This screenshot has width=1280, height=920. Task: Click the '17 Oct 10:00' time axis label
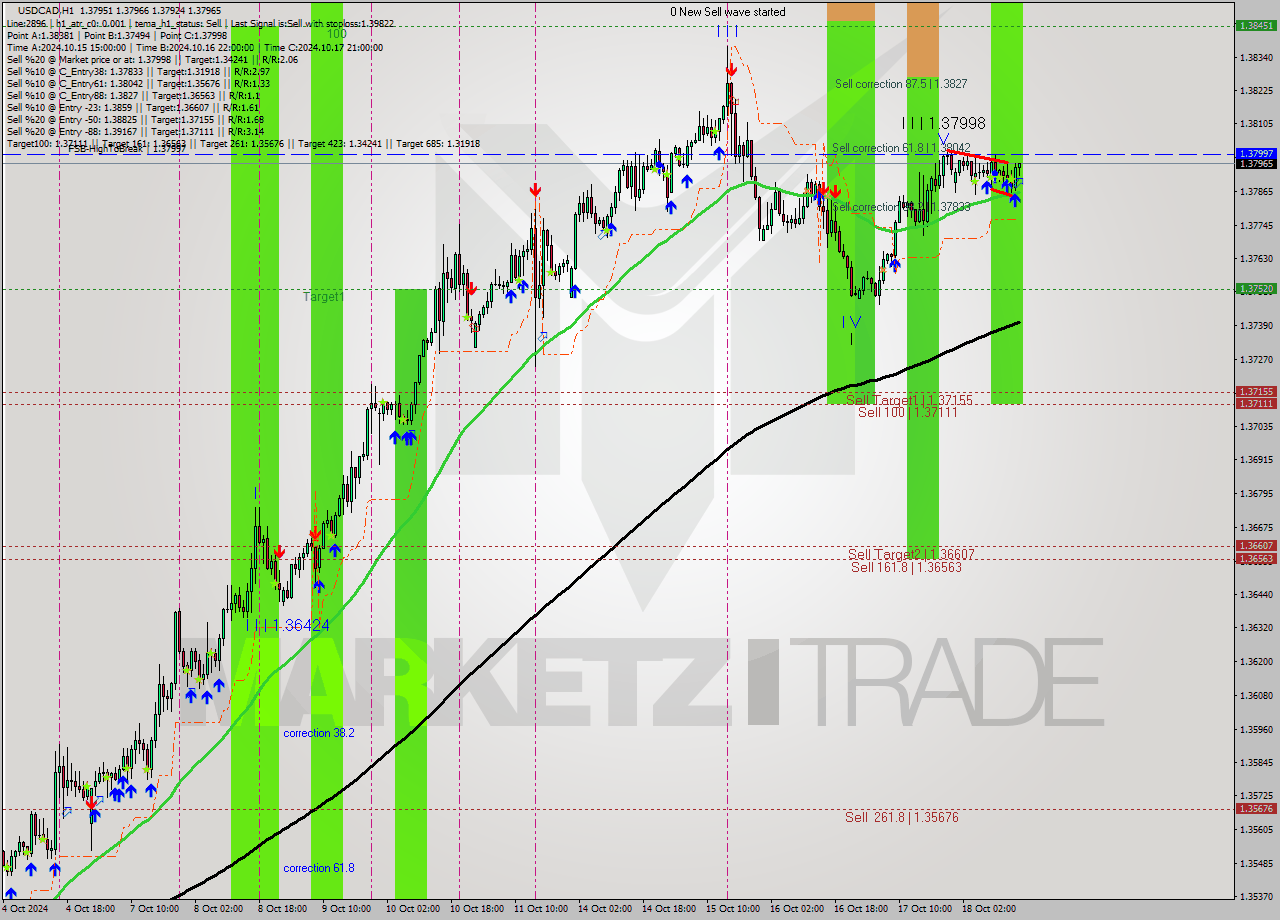click(925, 909)
